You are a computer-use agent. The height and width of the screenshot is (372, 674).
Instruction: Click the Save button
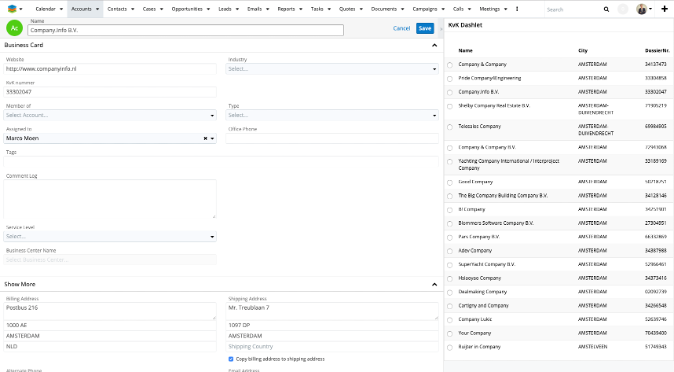point(425,28)
